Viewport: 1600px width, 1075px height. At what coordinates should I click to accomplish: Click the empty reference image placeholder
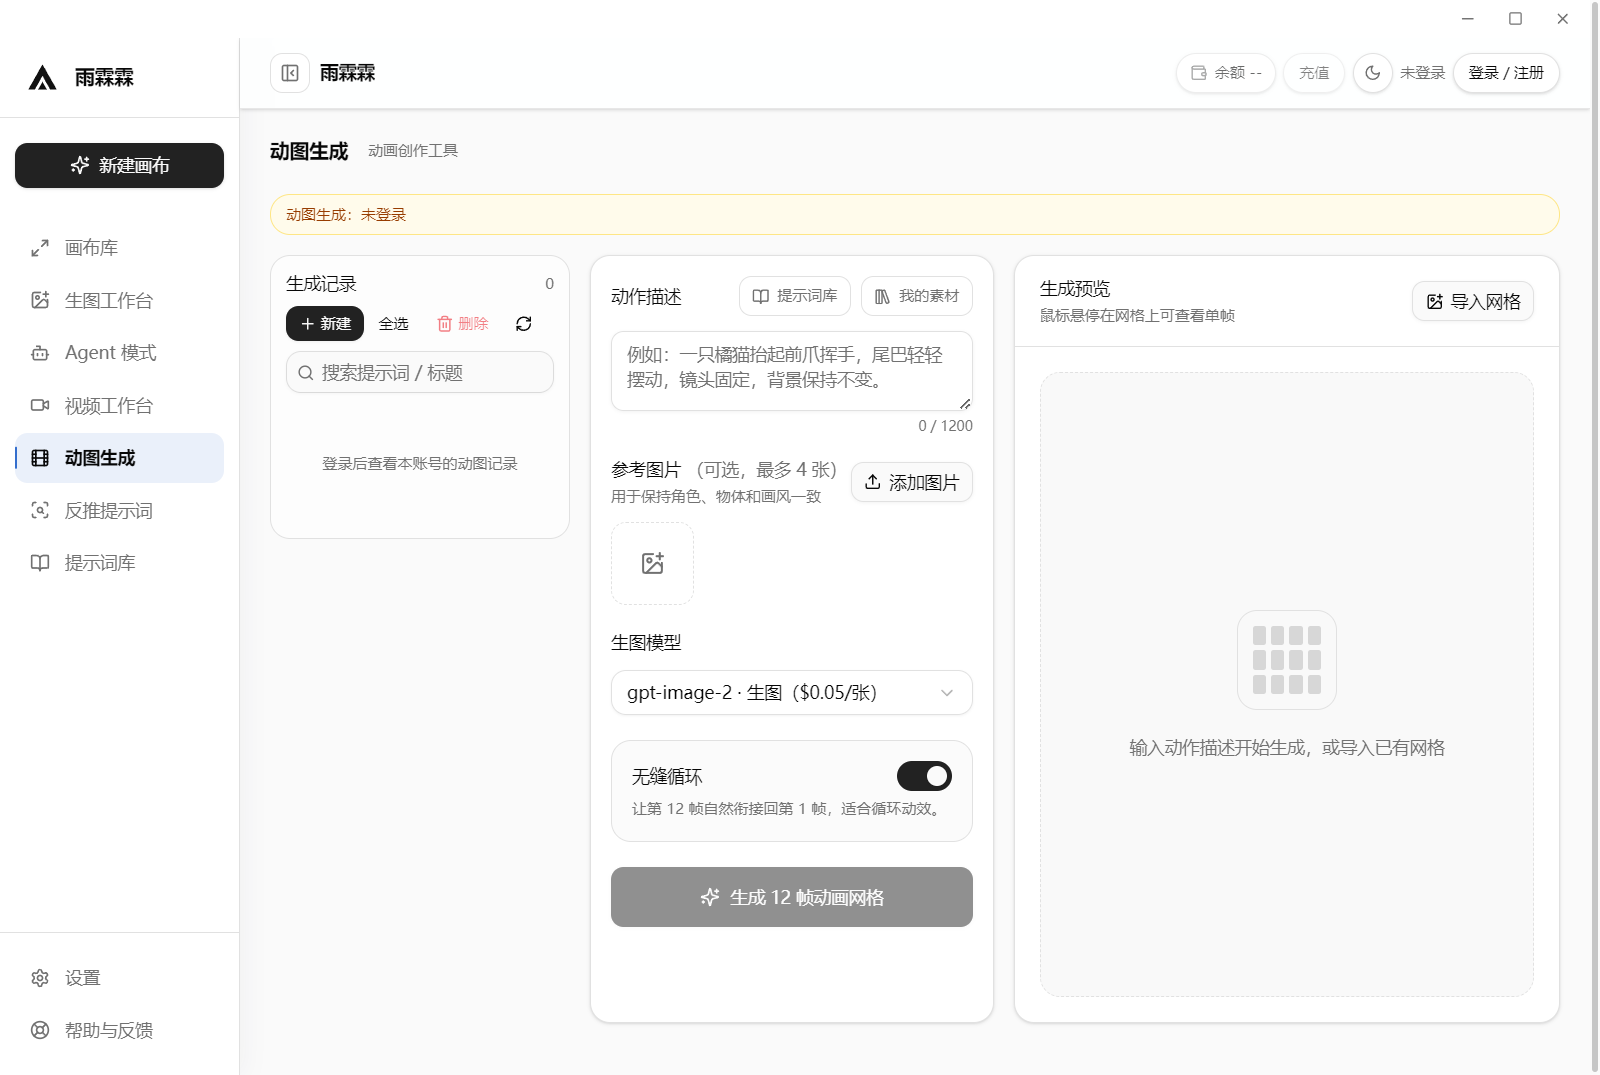click(652, 563)
